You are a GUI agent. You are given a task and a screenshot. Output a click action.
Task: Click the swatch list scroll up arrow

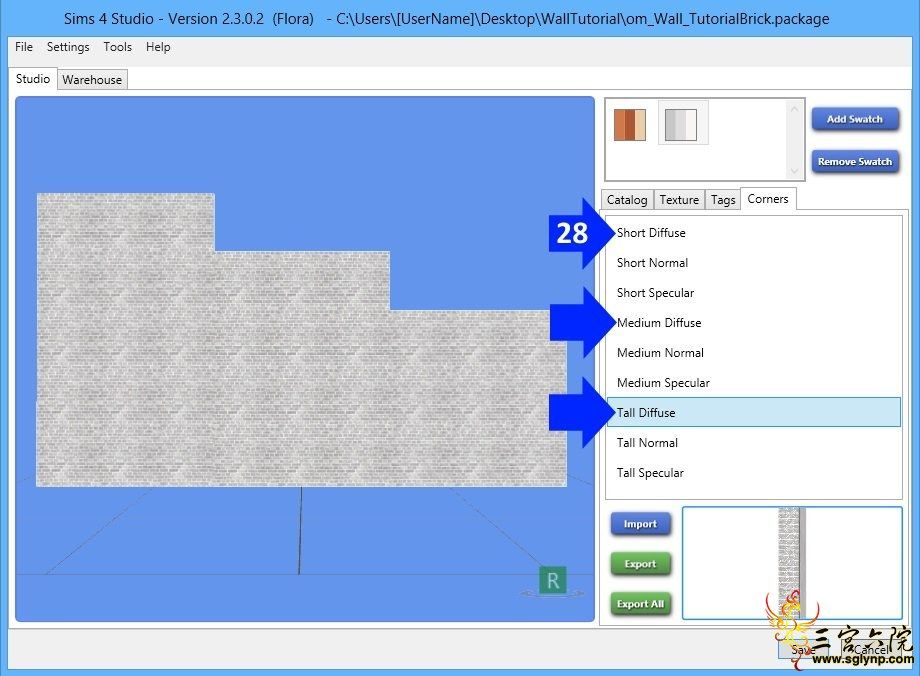click(x=794, y=109)
